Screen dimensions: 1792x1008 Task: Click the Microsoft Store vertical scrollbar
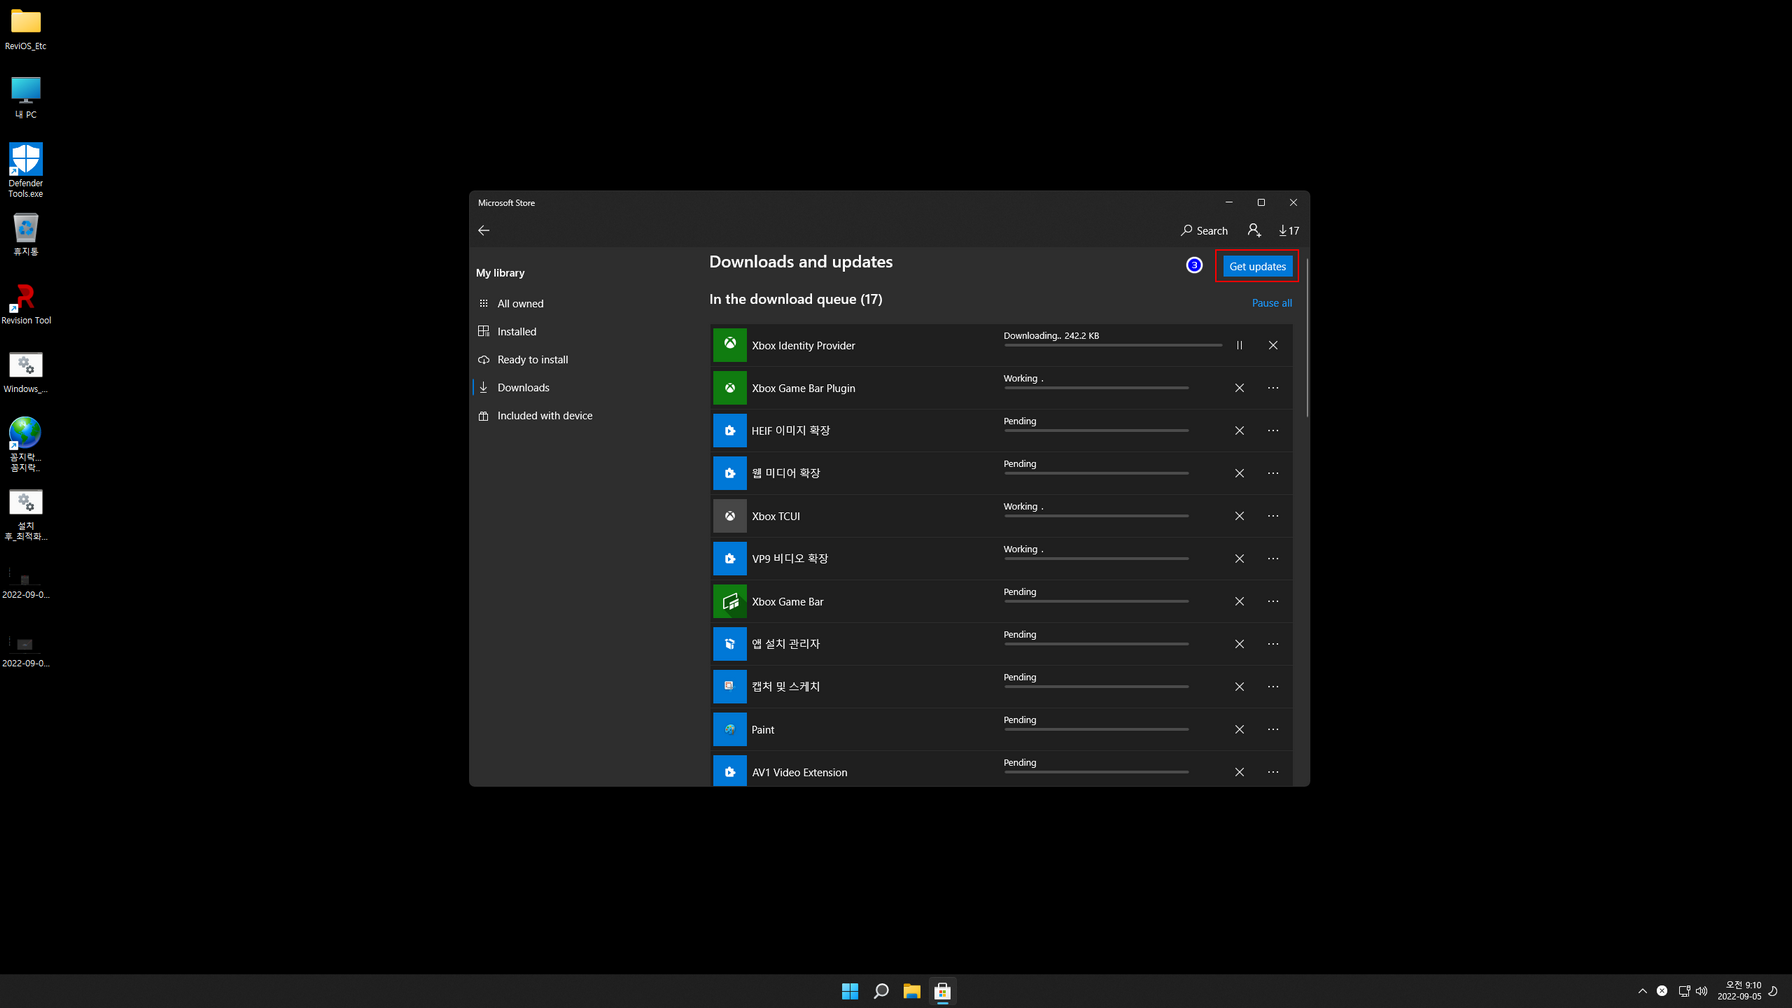coord(1306,338)
